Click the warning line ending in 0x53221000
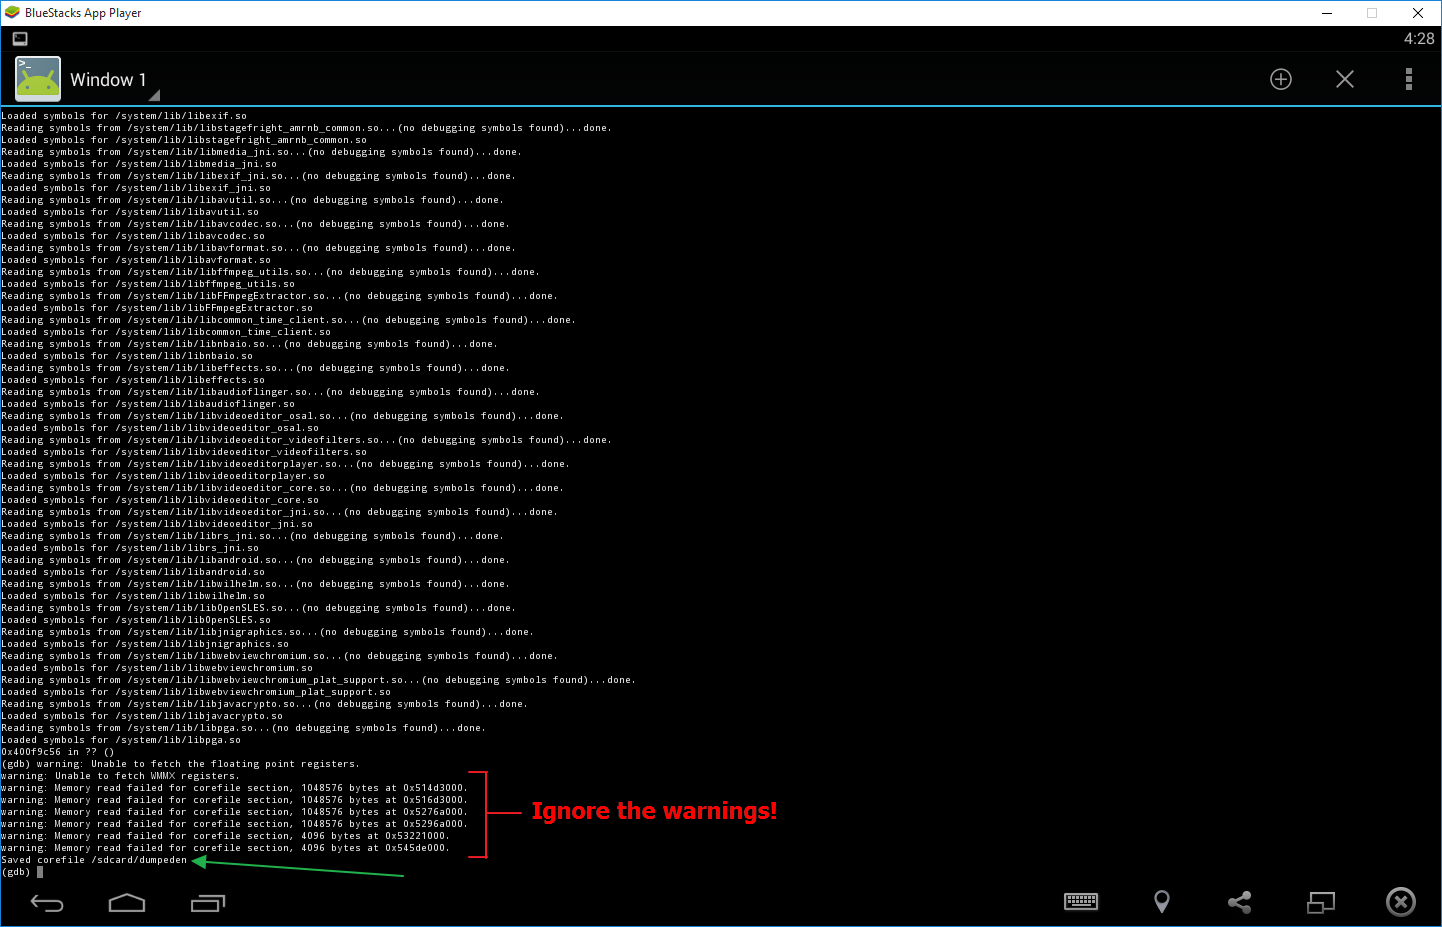The height and width of the screenshot is (927, 1442). pos(225,836)
